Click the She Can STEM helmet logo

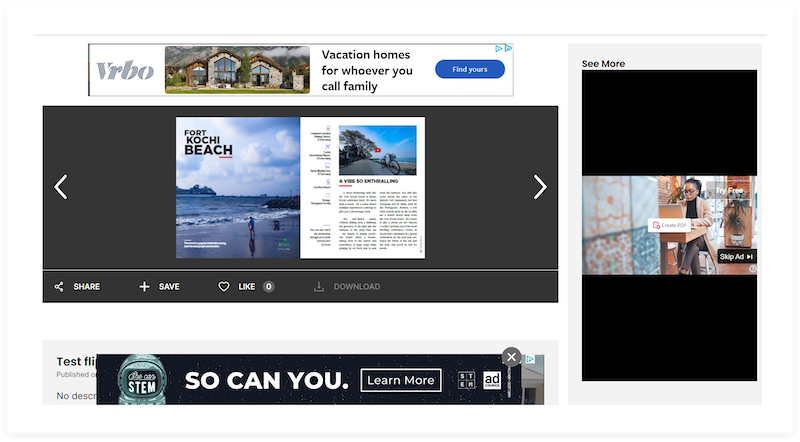(142, 380)
